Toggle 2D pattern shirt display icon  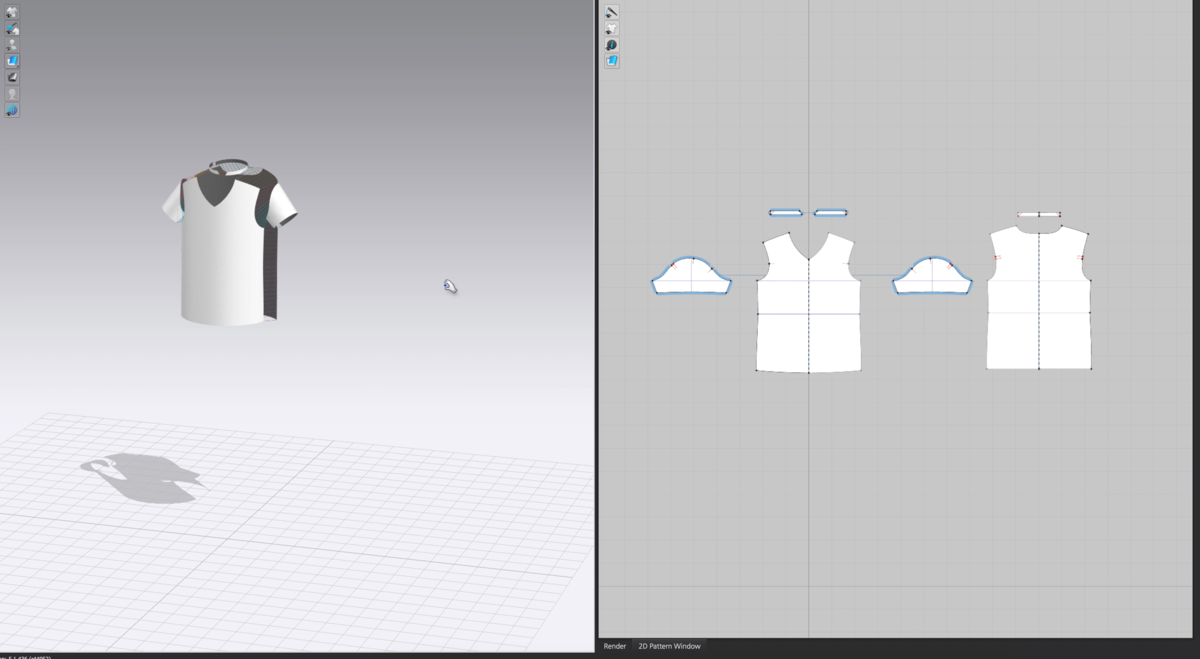(611, 28)
